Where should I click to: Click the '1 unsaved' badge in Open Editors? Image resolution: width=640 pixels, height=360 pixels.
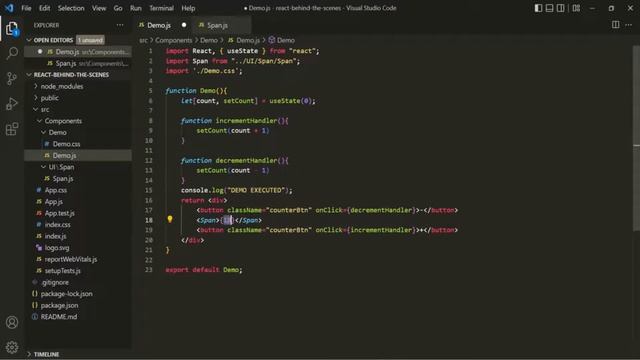[90, 40]
